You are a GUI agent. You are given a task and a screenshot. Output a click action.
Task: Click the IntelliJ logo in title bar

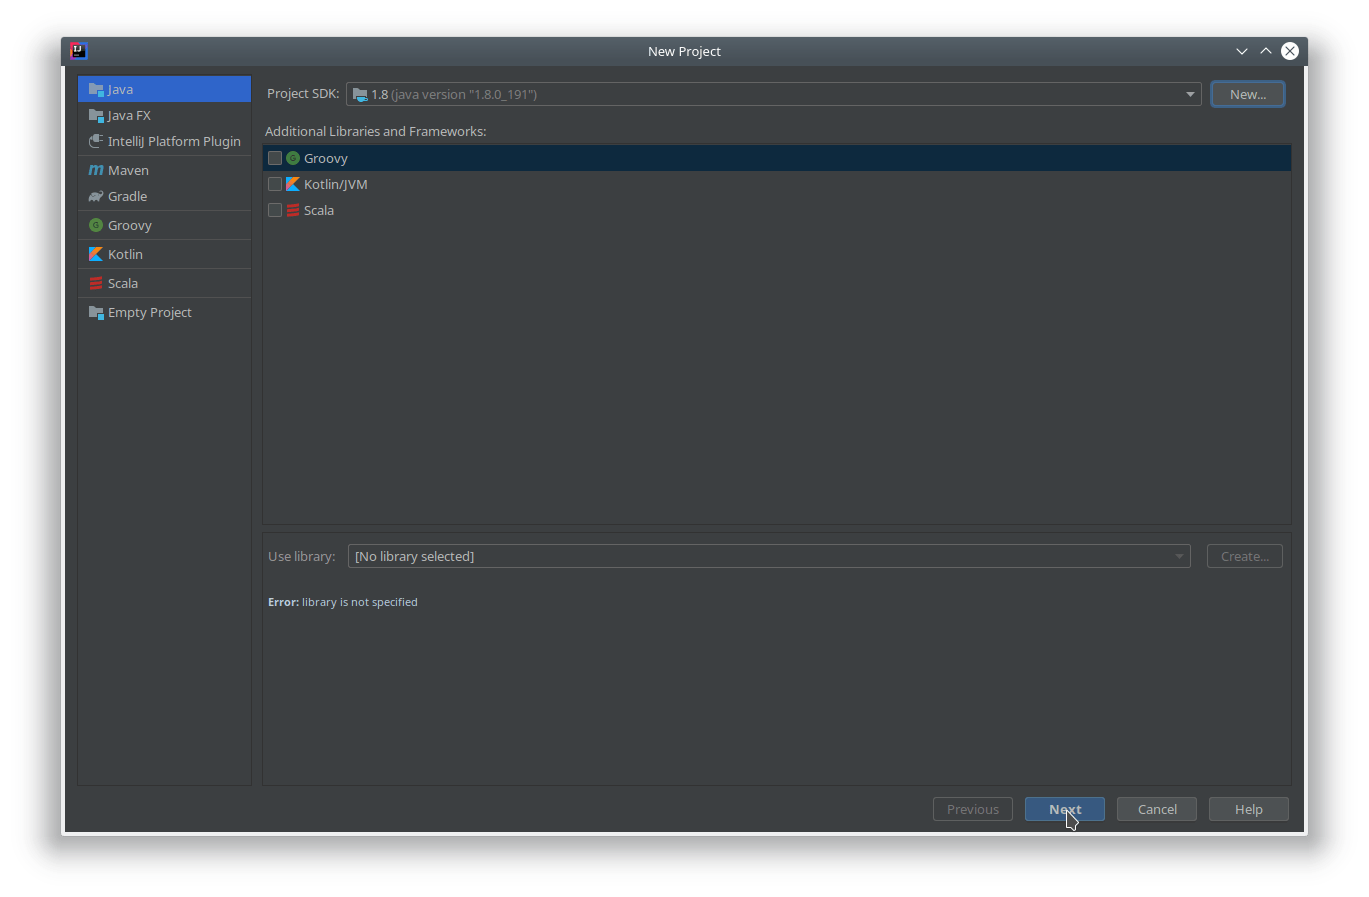[x=79, y=51]
